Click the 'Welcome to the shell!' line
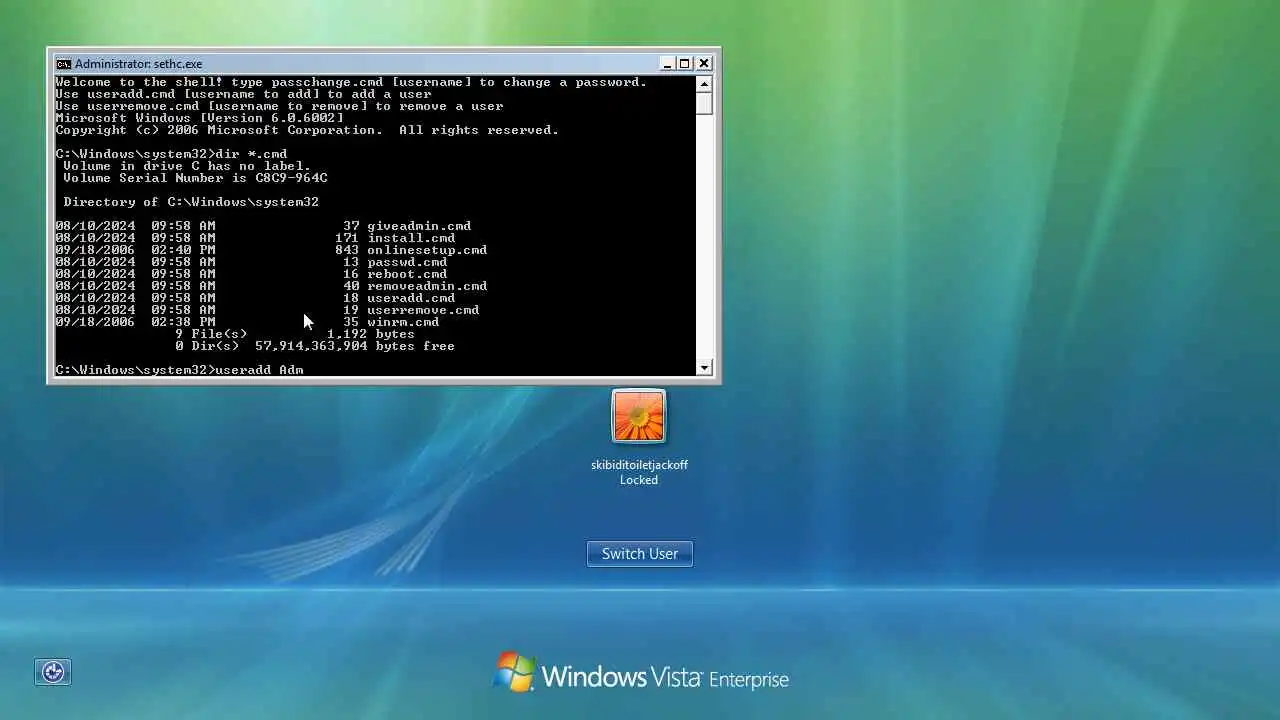Screen dimensions: 1280x720 pyautogui.click(x=351, y=82)
